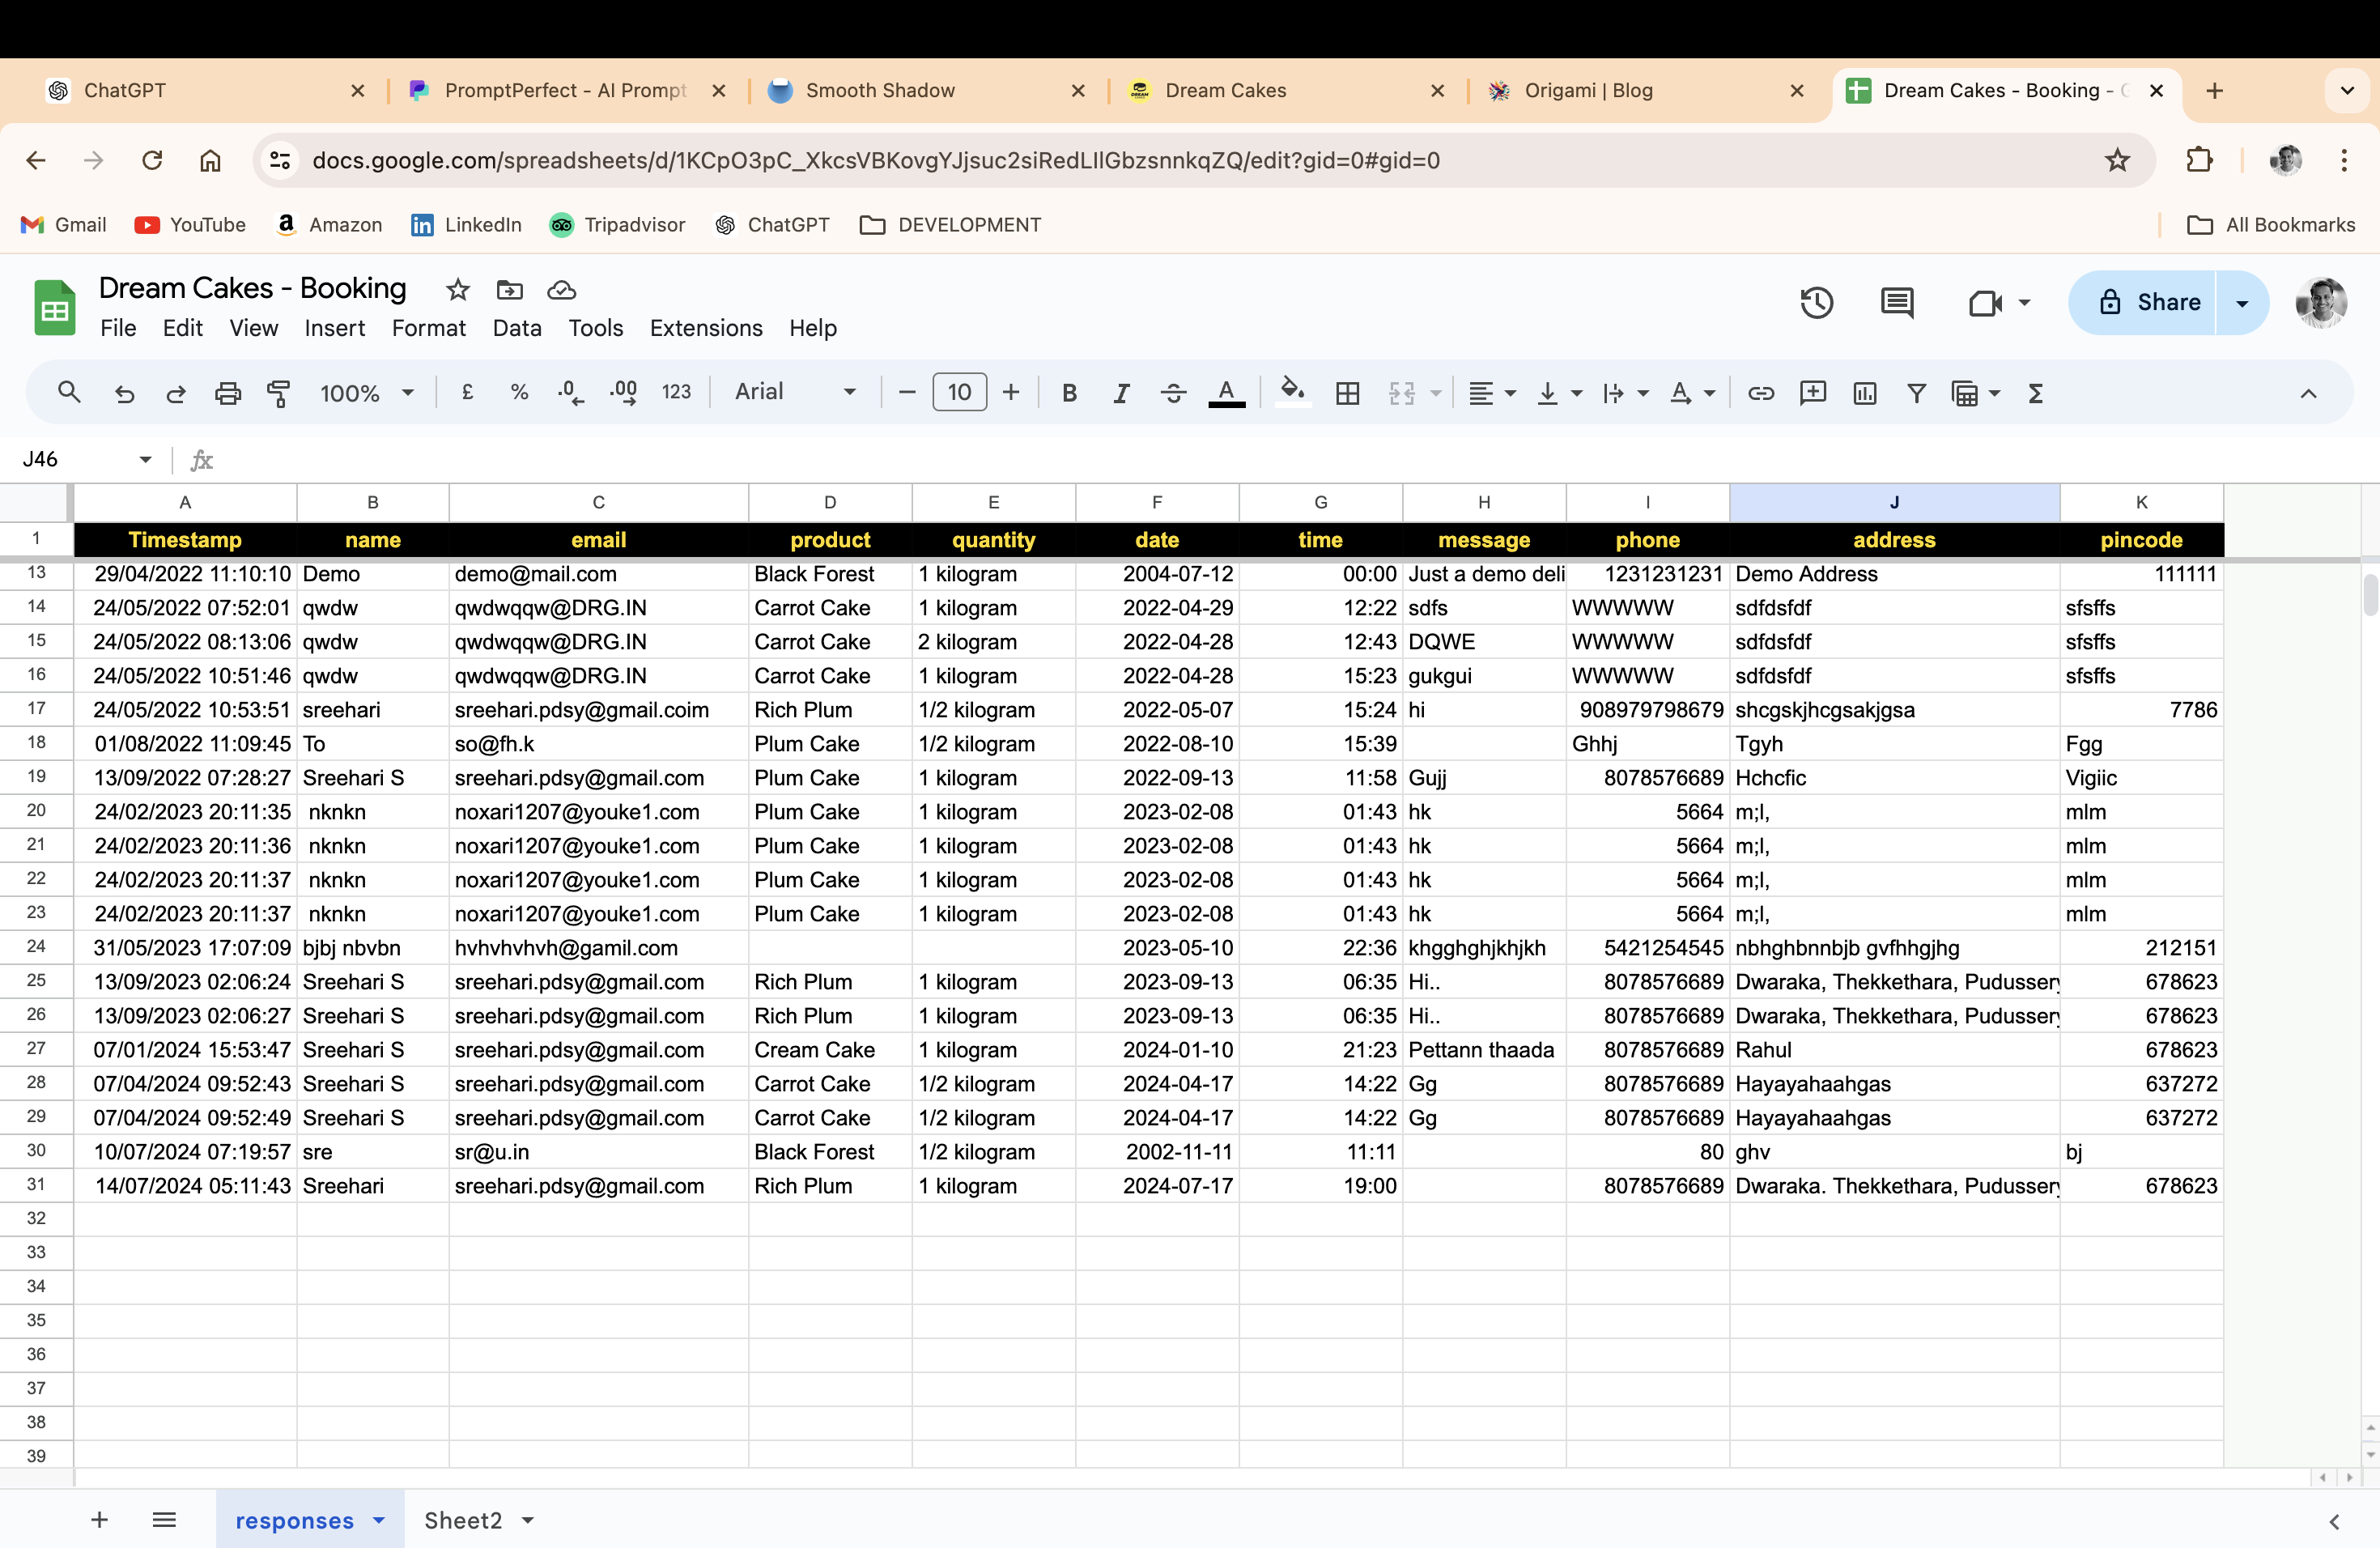Open the borders tool
Screen dimensions: 2380x1548
(1347, 393)
